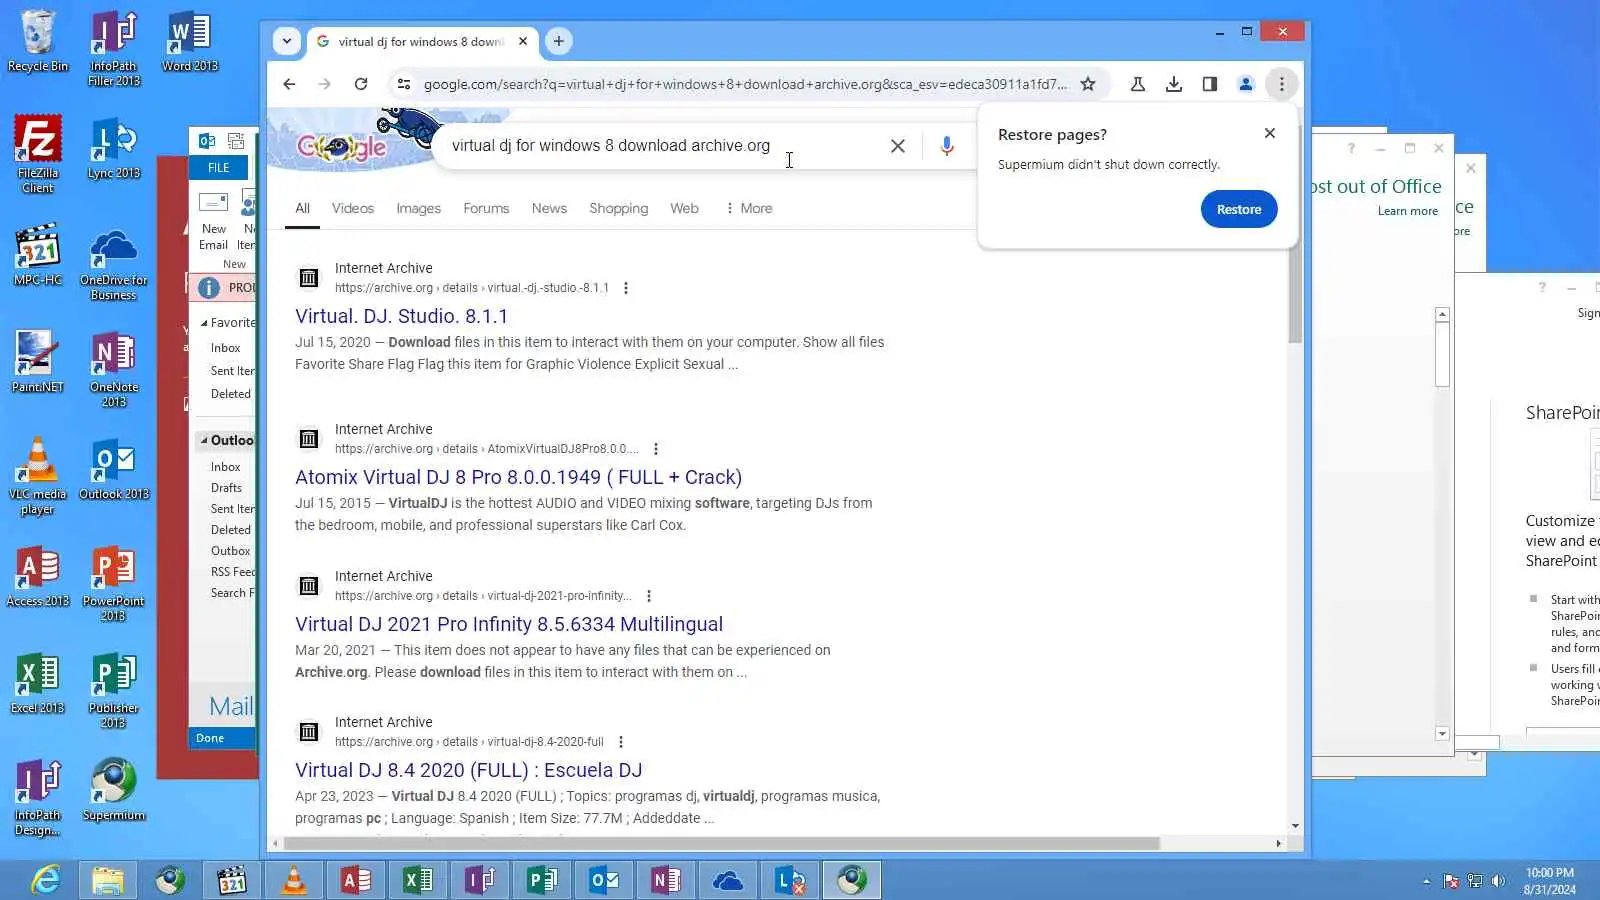Clear the Google search box with X

click(x=898, y=146)
